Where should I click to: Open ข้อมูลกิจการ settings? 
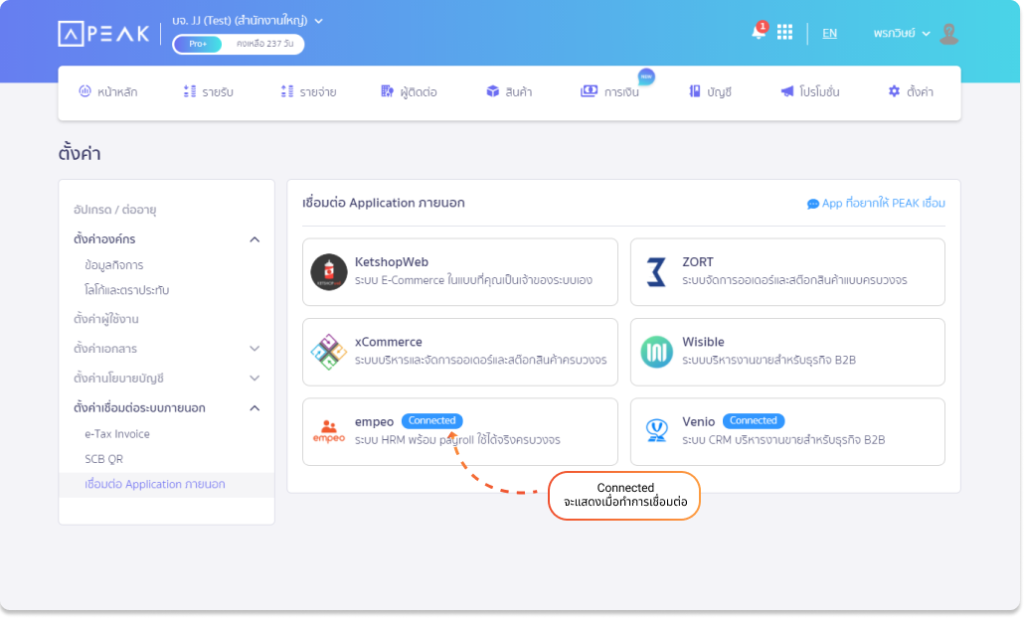click(x=114, y=265)
